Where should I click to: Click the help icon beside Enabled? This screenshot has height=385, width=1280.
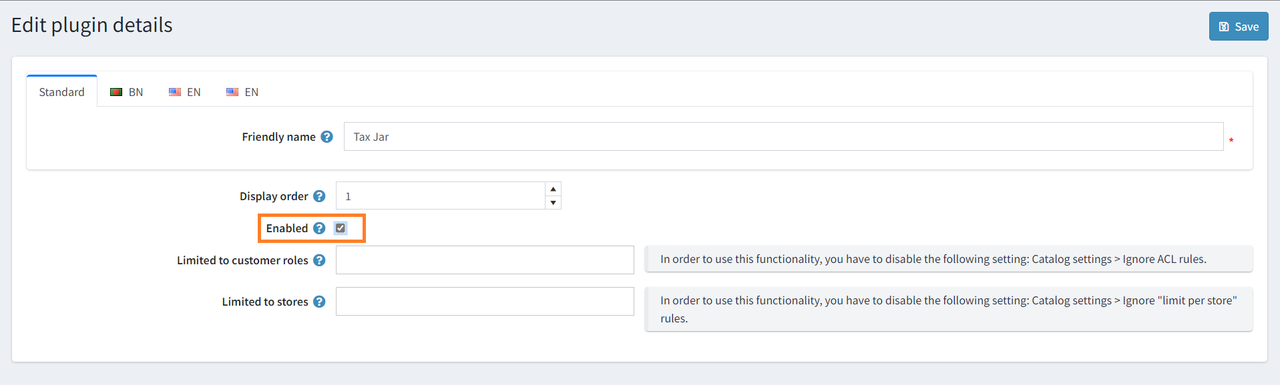[319, 228]
